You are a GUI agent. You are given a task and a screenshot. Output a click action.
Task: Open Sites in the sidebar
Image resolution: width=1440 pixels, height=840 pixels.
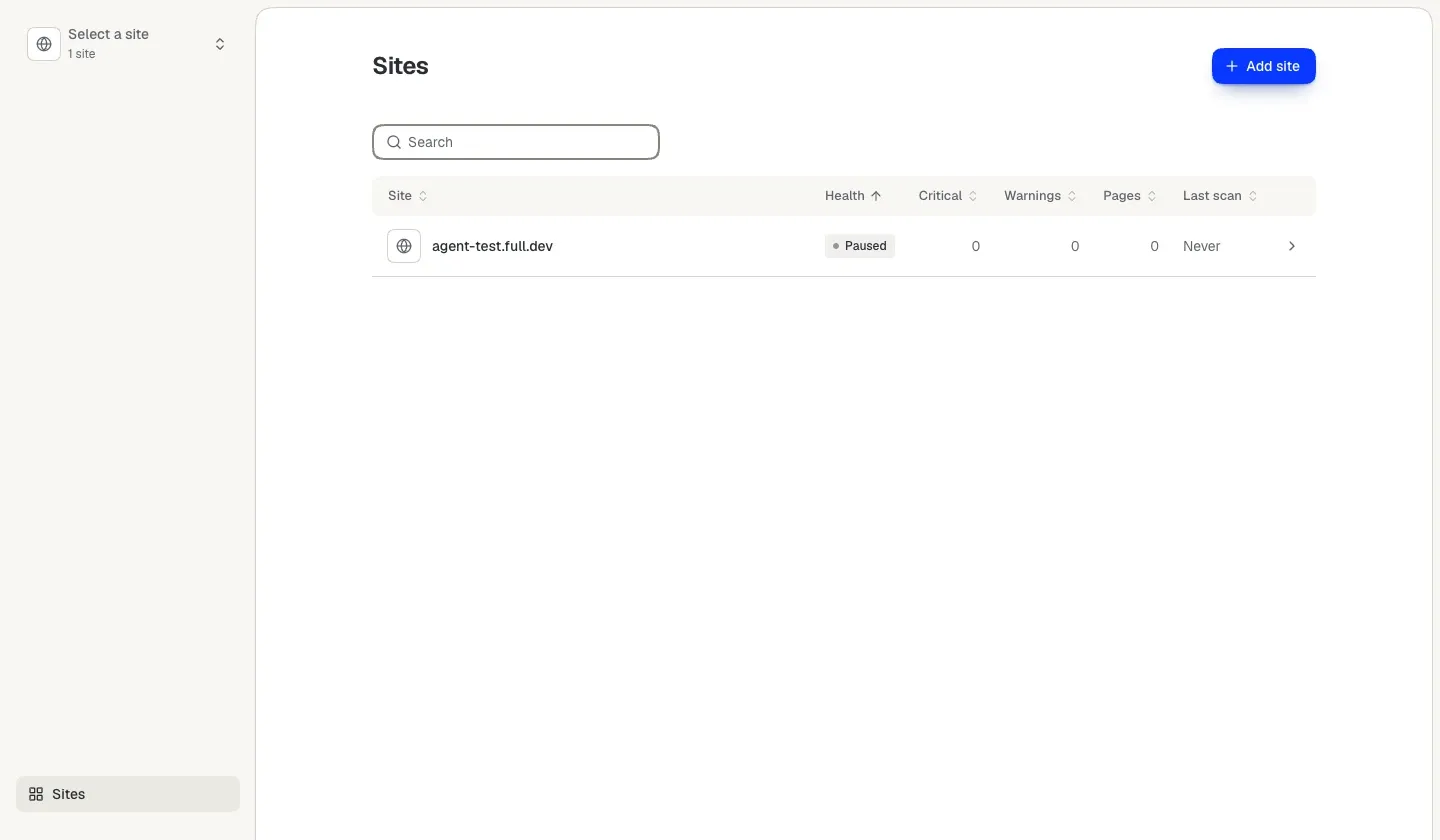128,794
